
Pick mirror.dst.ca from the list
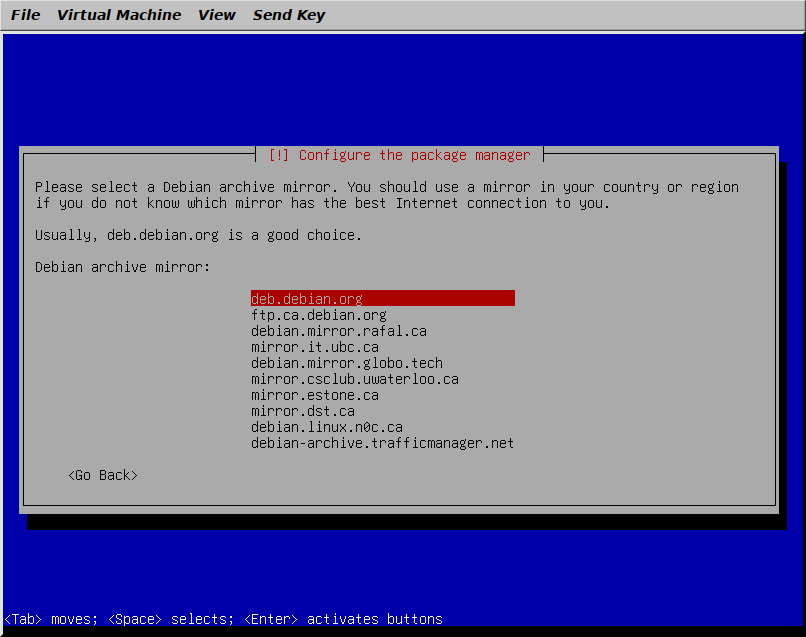[302, 411]
